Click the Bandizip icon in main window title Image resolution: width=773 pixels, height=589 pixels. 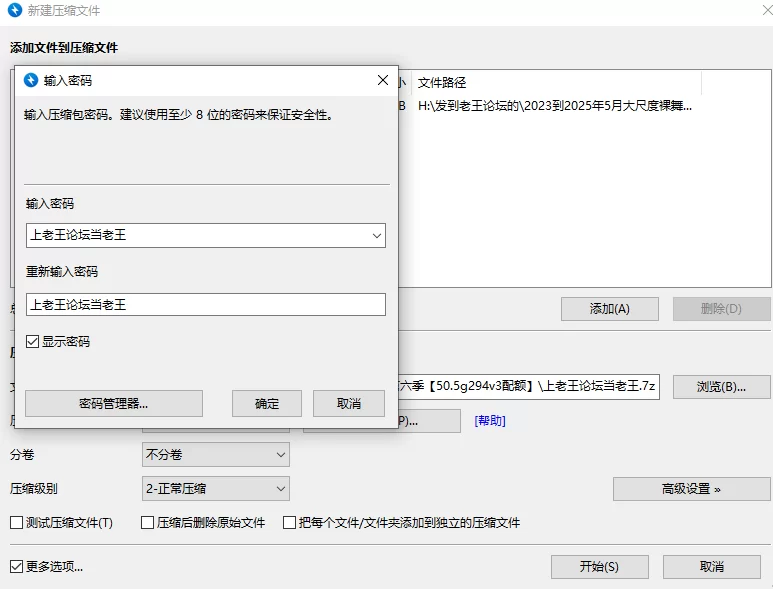(15, 10)
